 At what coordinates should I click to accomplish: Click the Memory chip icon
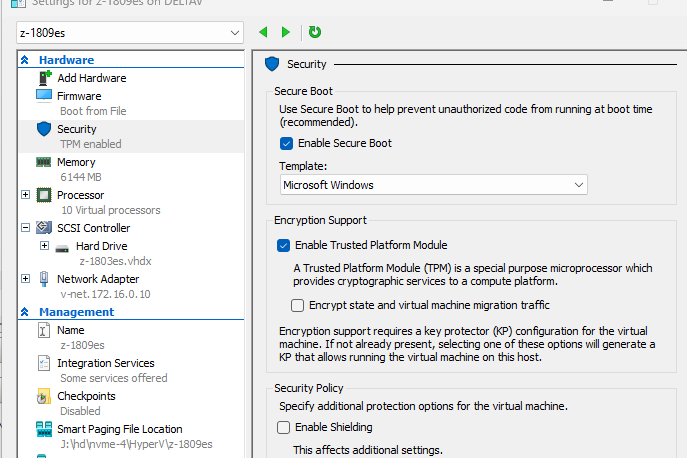click(43, 162)
